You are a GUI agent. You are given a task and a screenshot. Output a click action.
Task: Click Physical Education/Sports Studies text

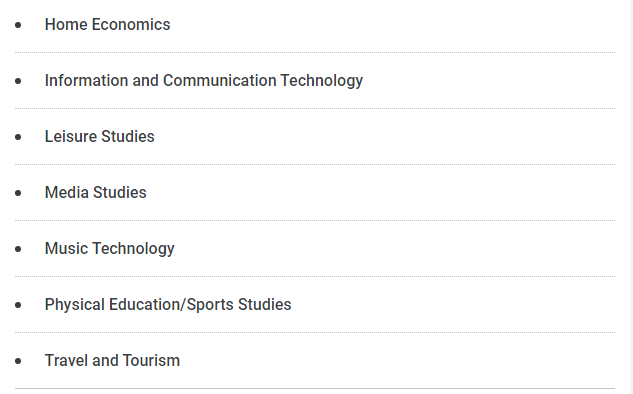click(x=168, y=305)
